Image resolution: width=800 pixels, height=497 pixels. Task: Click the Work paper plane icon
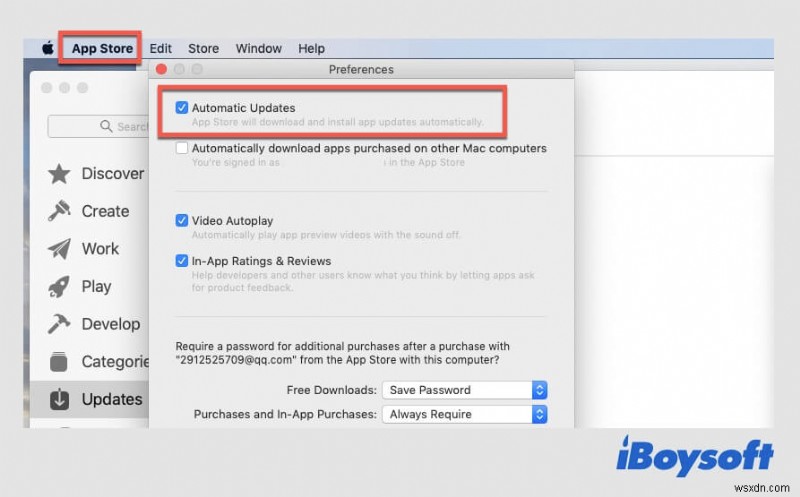click(x=59, y=249)
